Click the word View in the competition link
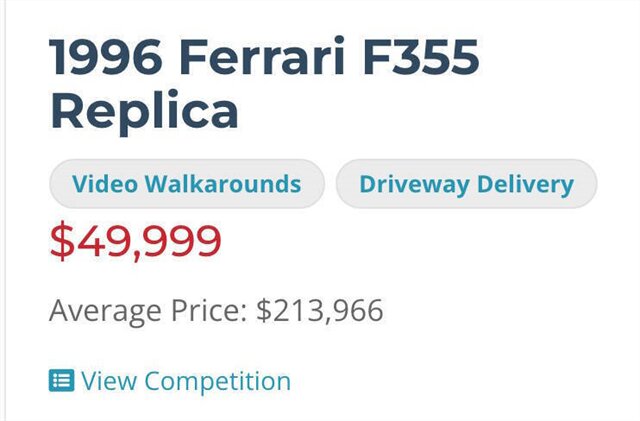The width and height of the screenshot is (640, 421). (109, 381)
